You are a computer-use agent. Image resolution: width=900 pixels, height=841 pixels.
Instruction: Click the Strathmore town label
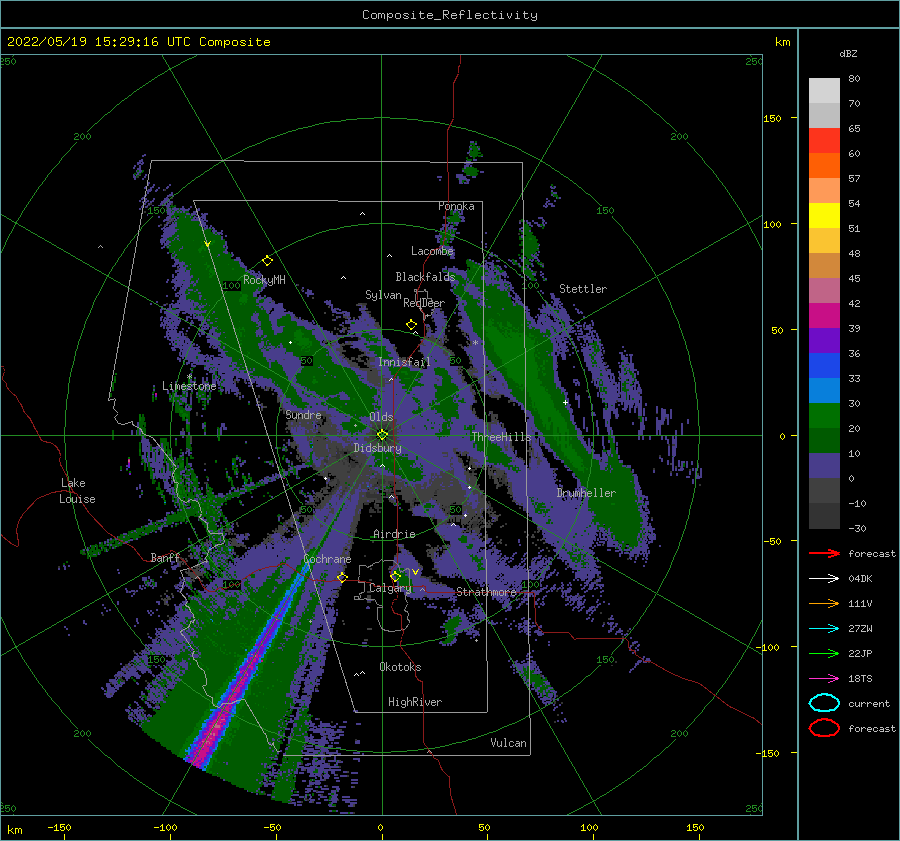coord(486,592)
